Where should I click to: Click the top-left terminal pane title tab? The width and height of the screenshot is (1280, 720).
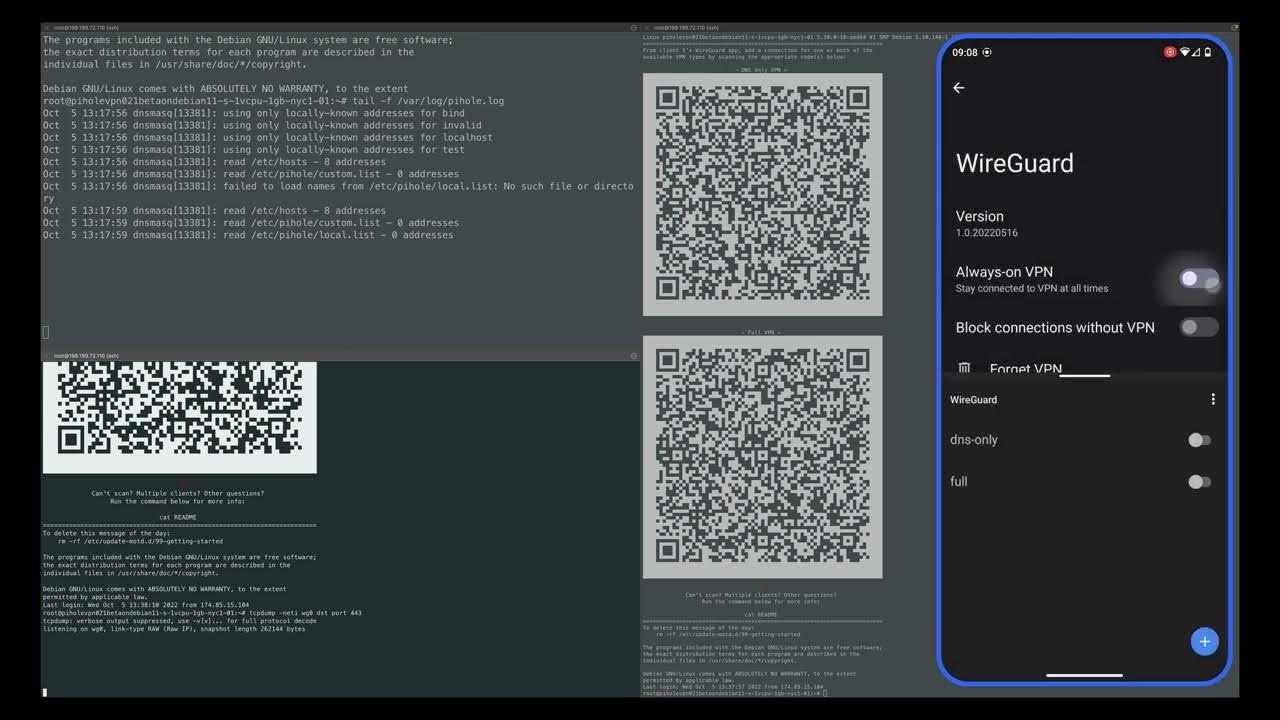(86, 27)
